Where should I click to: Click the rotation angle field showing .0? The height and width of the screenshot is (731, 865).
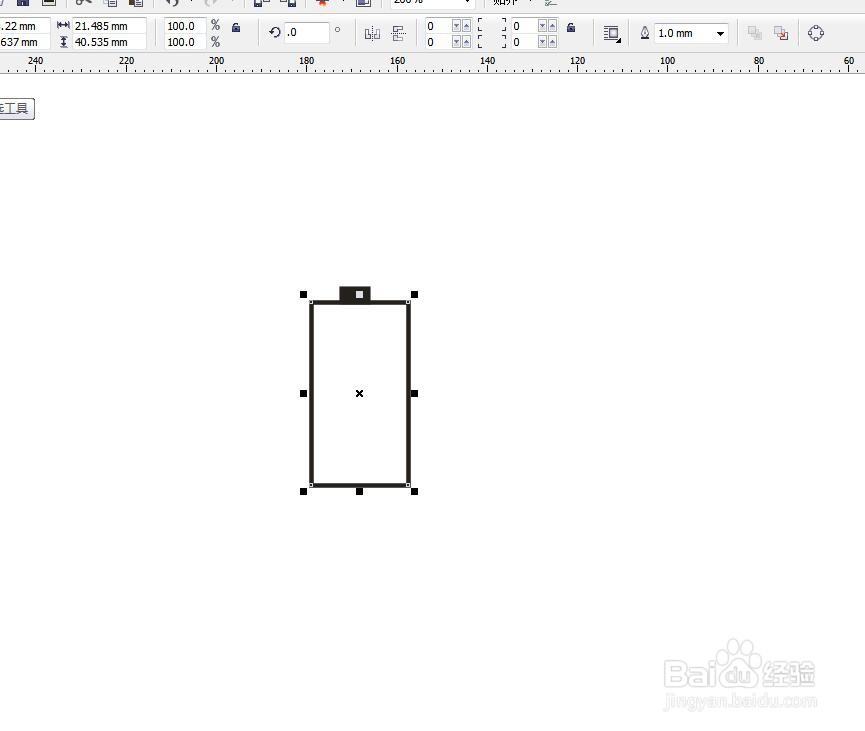point(307,33)
